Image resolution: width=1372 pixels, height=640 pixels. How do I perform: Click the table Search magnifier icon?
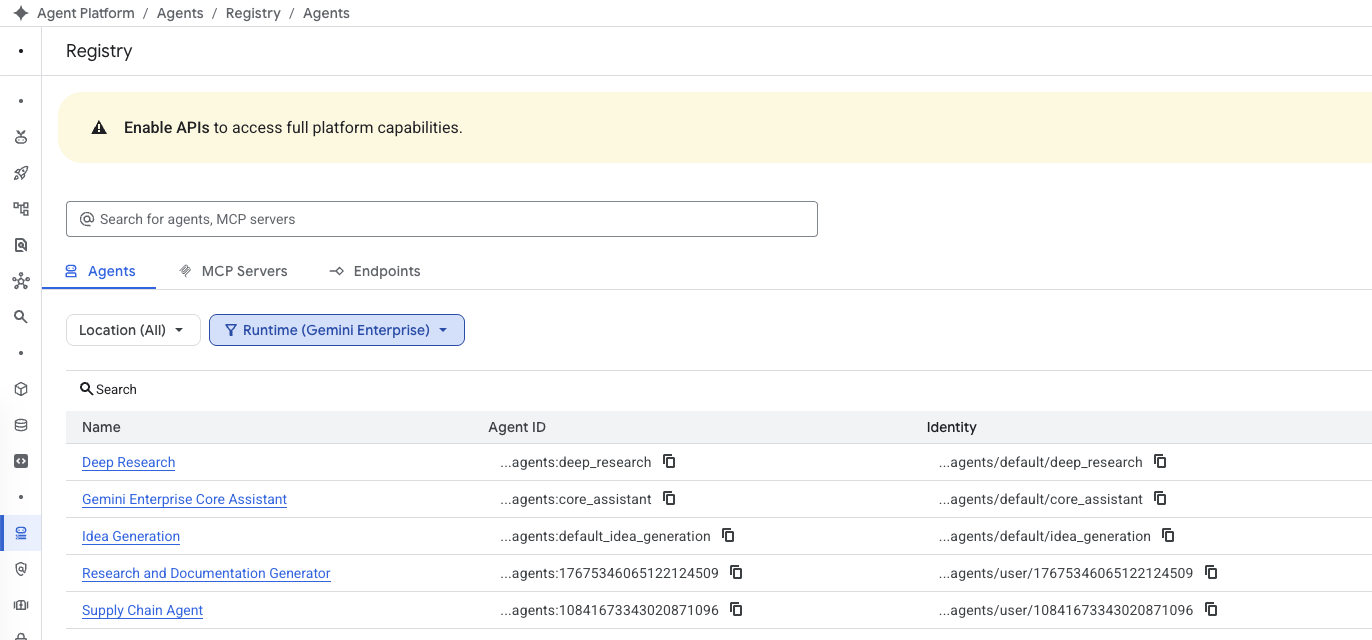point(87,389)
